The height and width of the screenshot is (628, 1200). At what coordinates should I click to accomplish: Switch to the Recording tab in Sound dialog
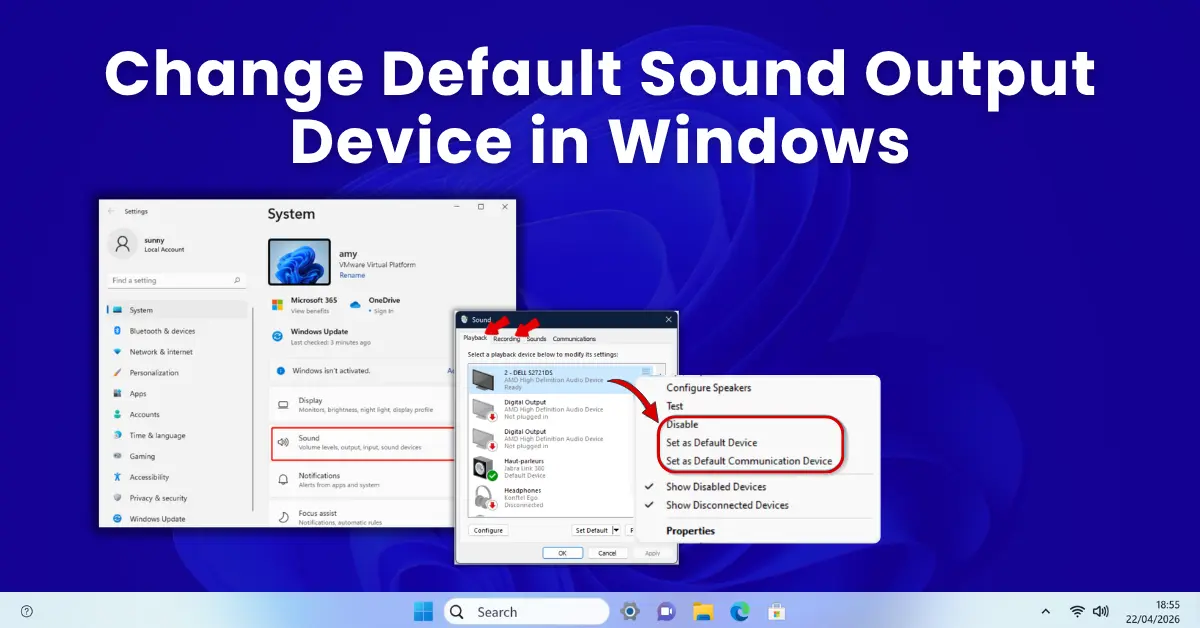pyautogui.click(x=508, y=339)
